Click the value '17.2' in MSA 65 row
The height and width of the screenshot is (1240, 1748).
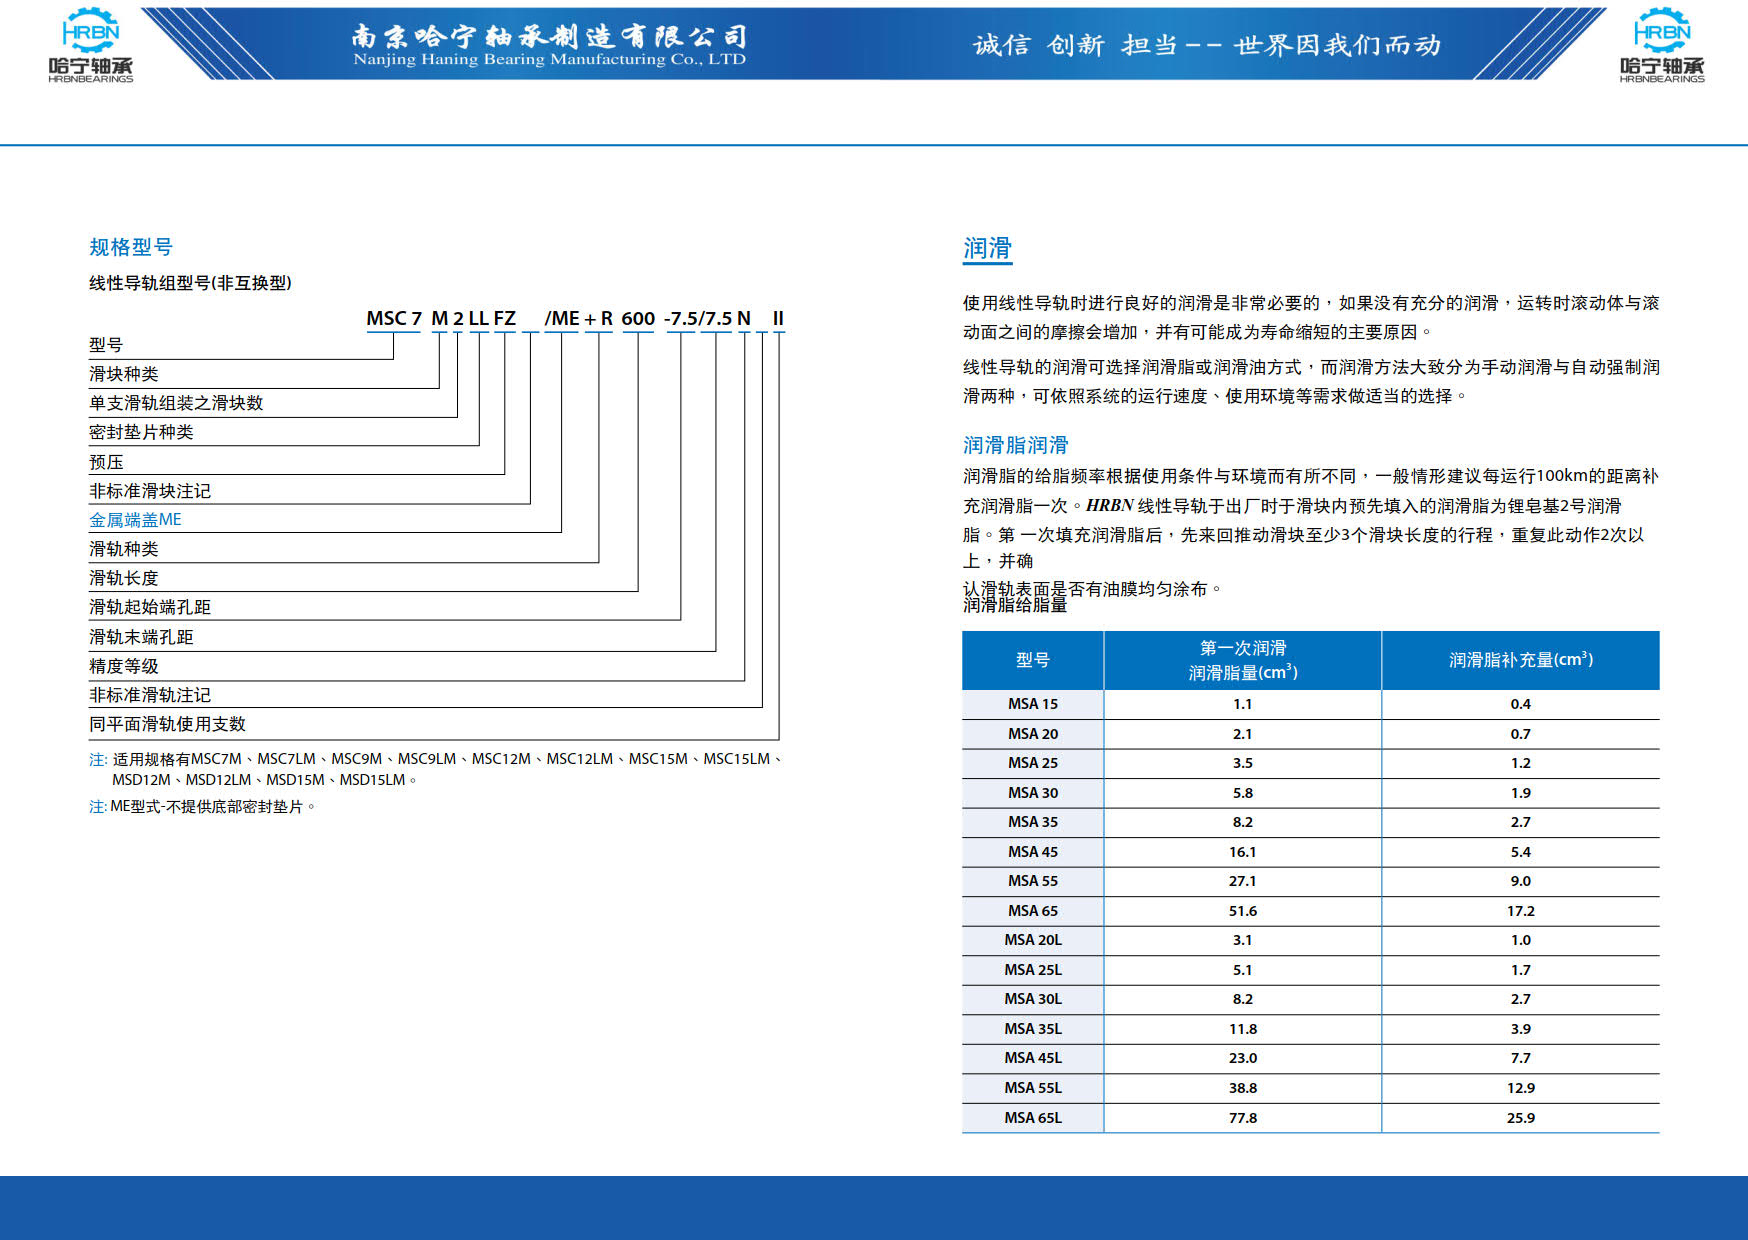1521,911
